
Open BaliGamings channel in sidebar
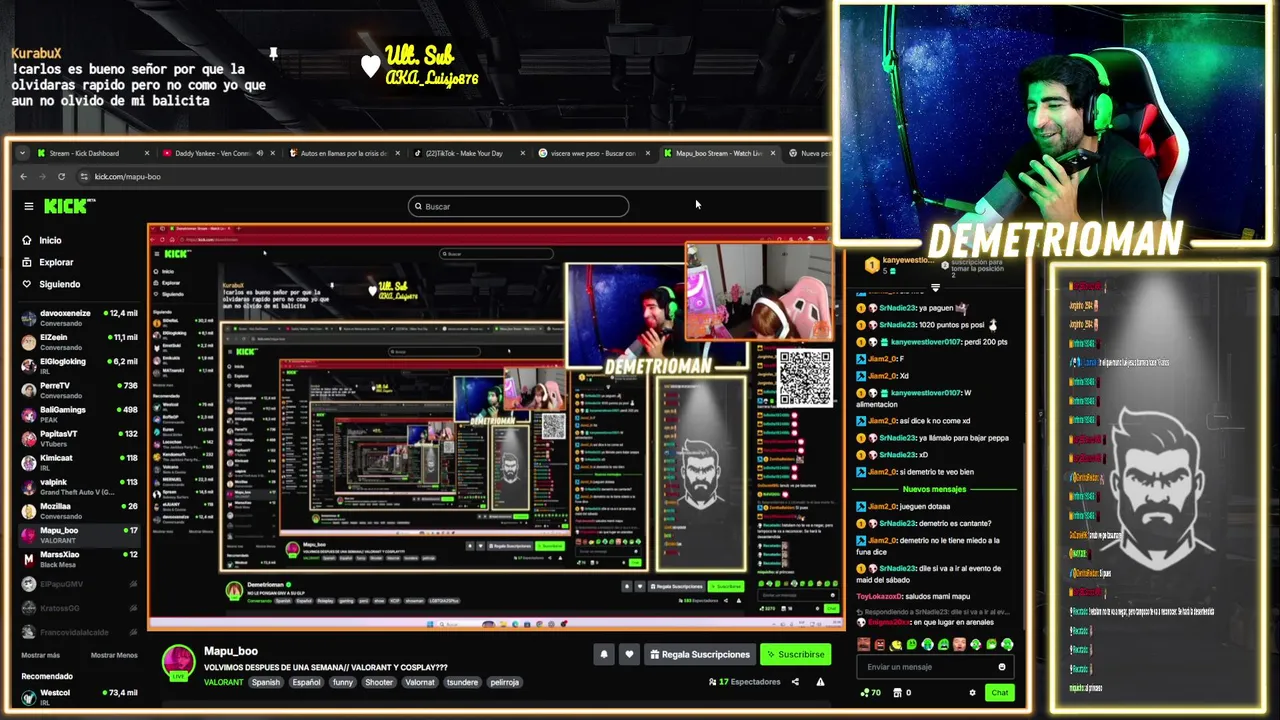click(79, 414)
